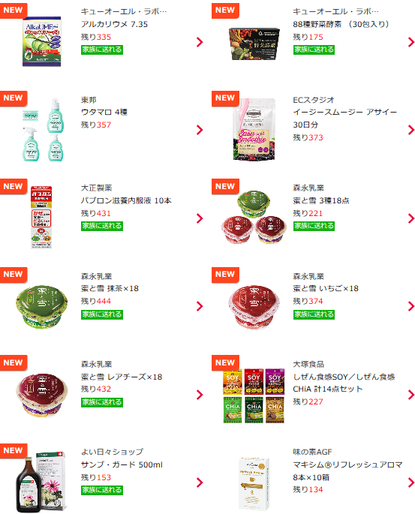Open arrow chevron for 蜜と雪 抹茶×18
The image size is (415, 514).
[x=199, y=306]
